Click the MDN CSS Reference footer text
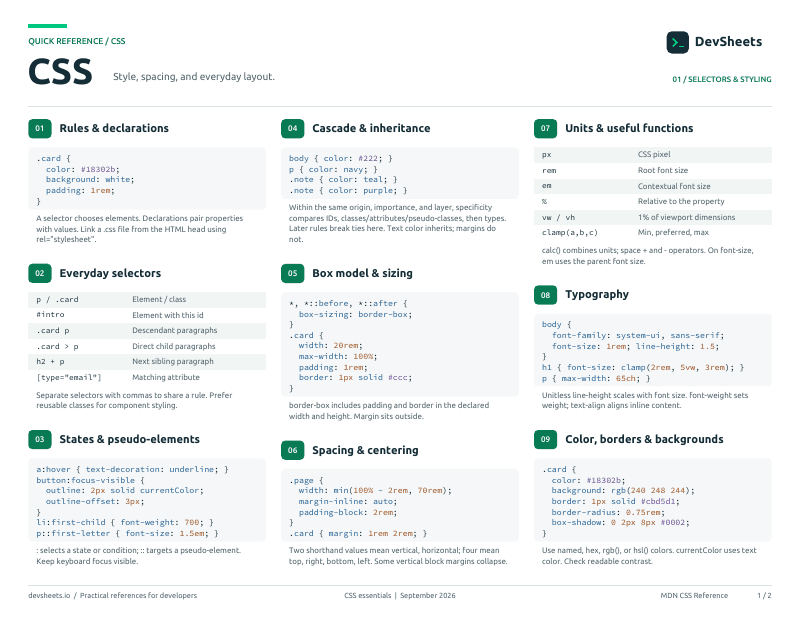This screenshot has width=800, height=619. 694,596
